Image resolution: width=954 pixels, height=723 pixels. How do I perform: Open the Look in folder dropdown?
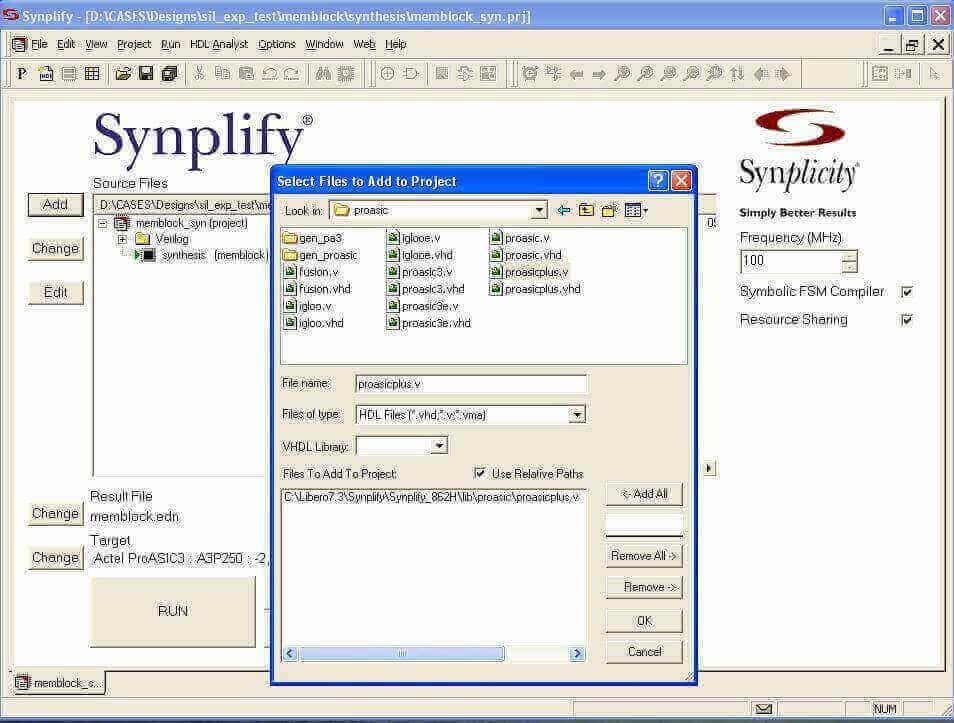click(x=540, y=210)
